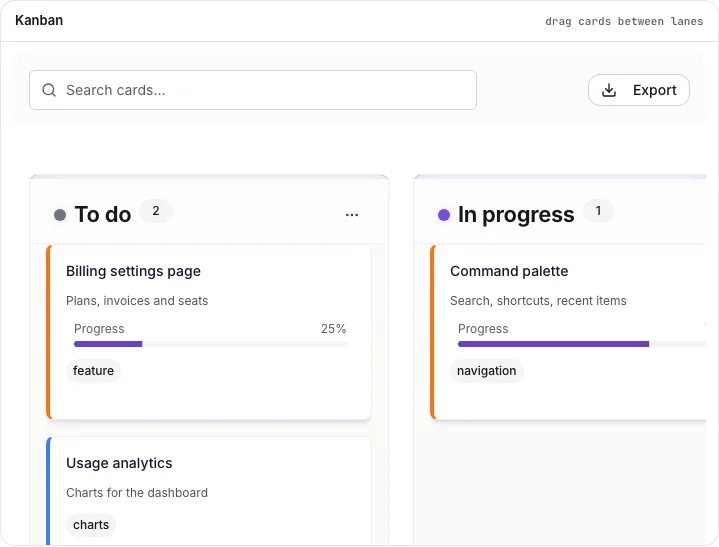Open the Command palette card
The image size is (719, 547).
(x=568, y=332)
